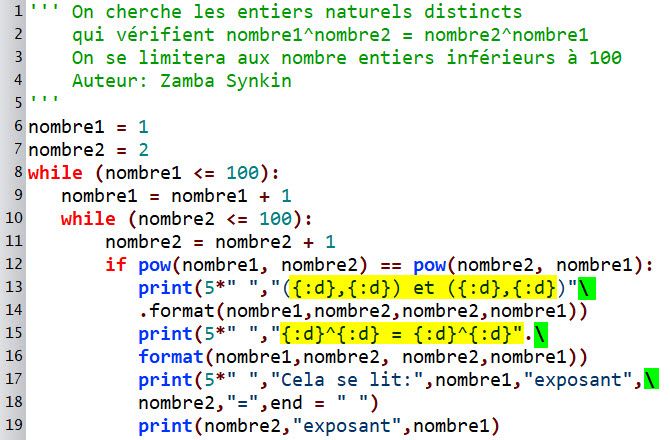
Task: Click 'end = " "' on line 18
Action: pyautogui.click(x=319, y=403)
